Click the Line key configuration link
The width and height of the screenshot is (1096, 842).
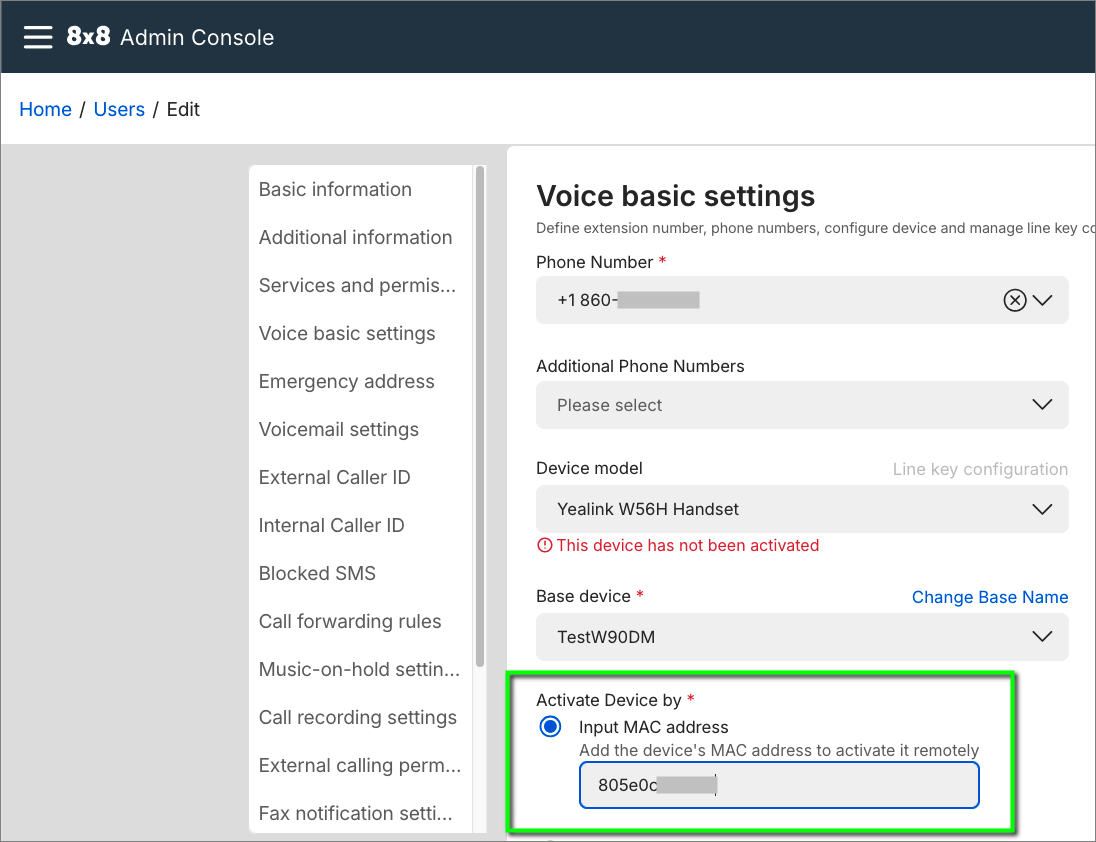tap(979, 469)
